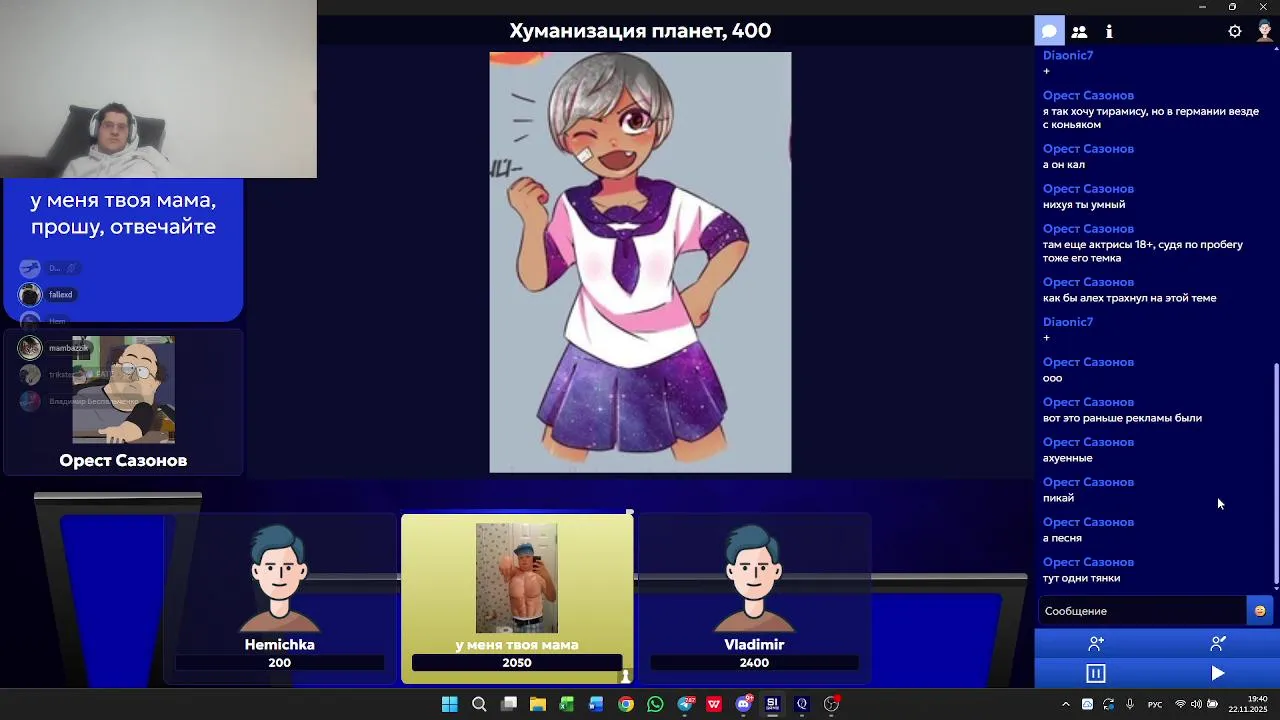Viewport: 1280px width, 720px height.
Task: Select player card у меня твоя мама
Action: [517, 598]
